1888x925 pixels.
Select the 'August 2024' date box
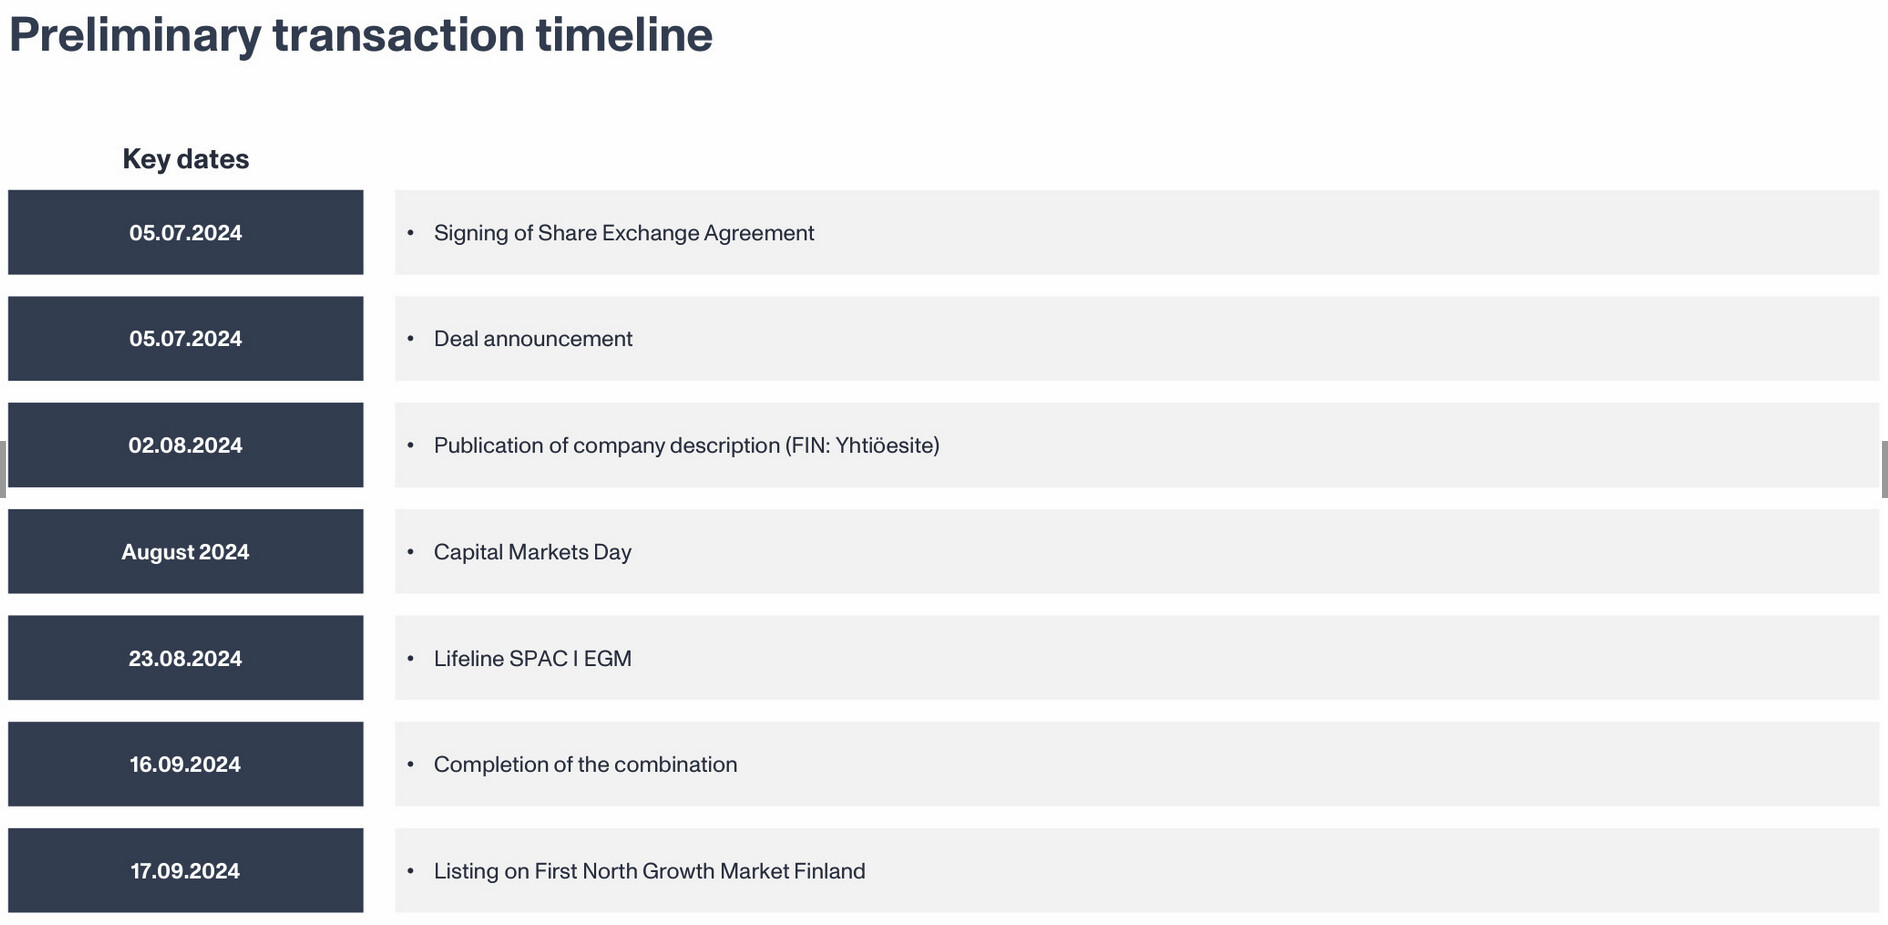tap(185, 552)
